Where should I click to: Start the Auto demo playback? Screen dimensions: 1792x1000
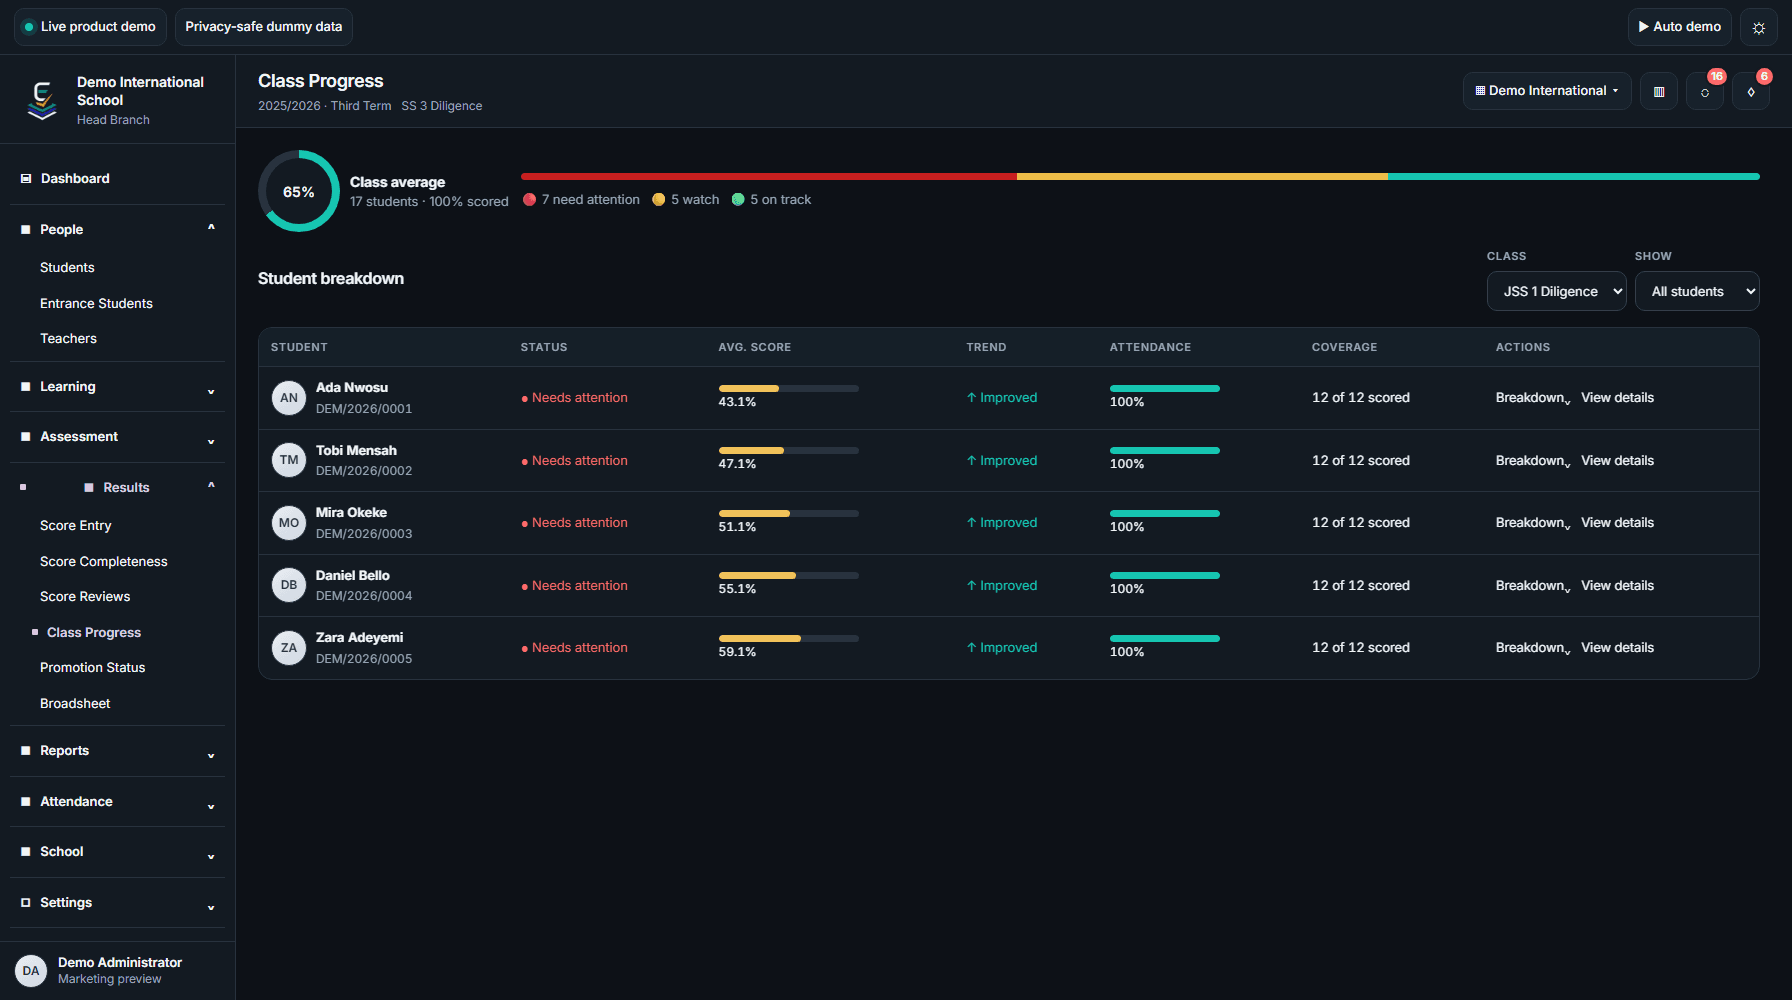coord(1680,27)
